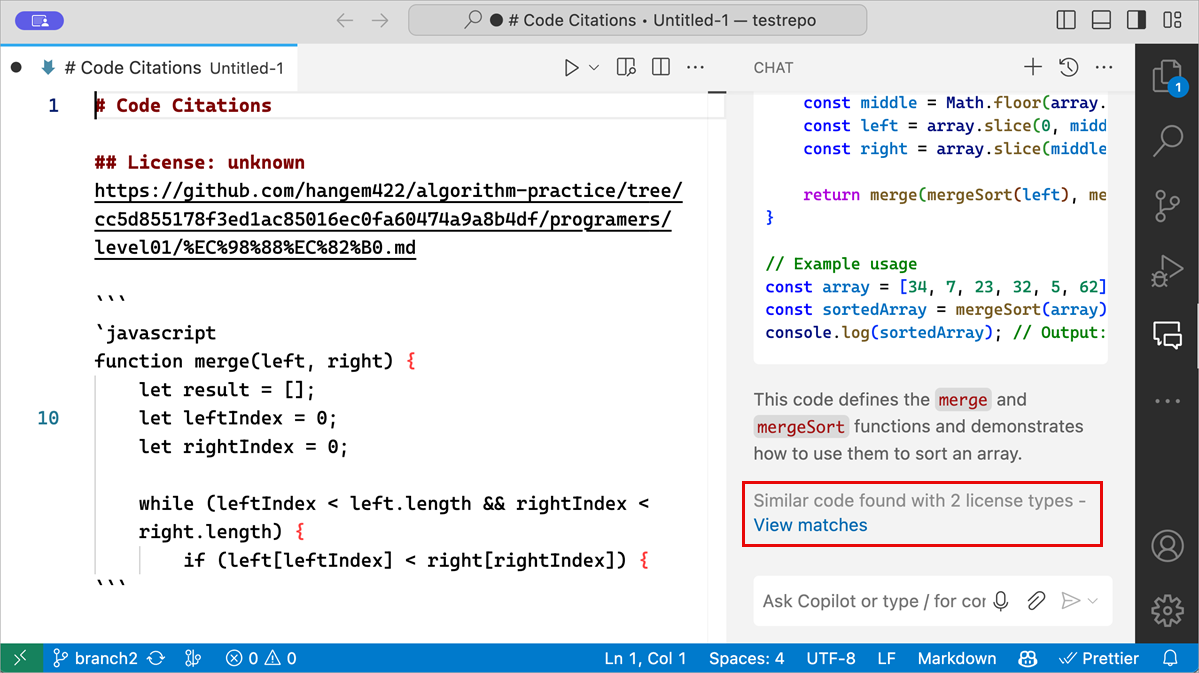Toggle the bottom panel visibility

[1101, 19]
